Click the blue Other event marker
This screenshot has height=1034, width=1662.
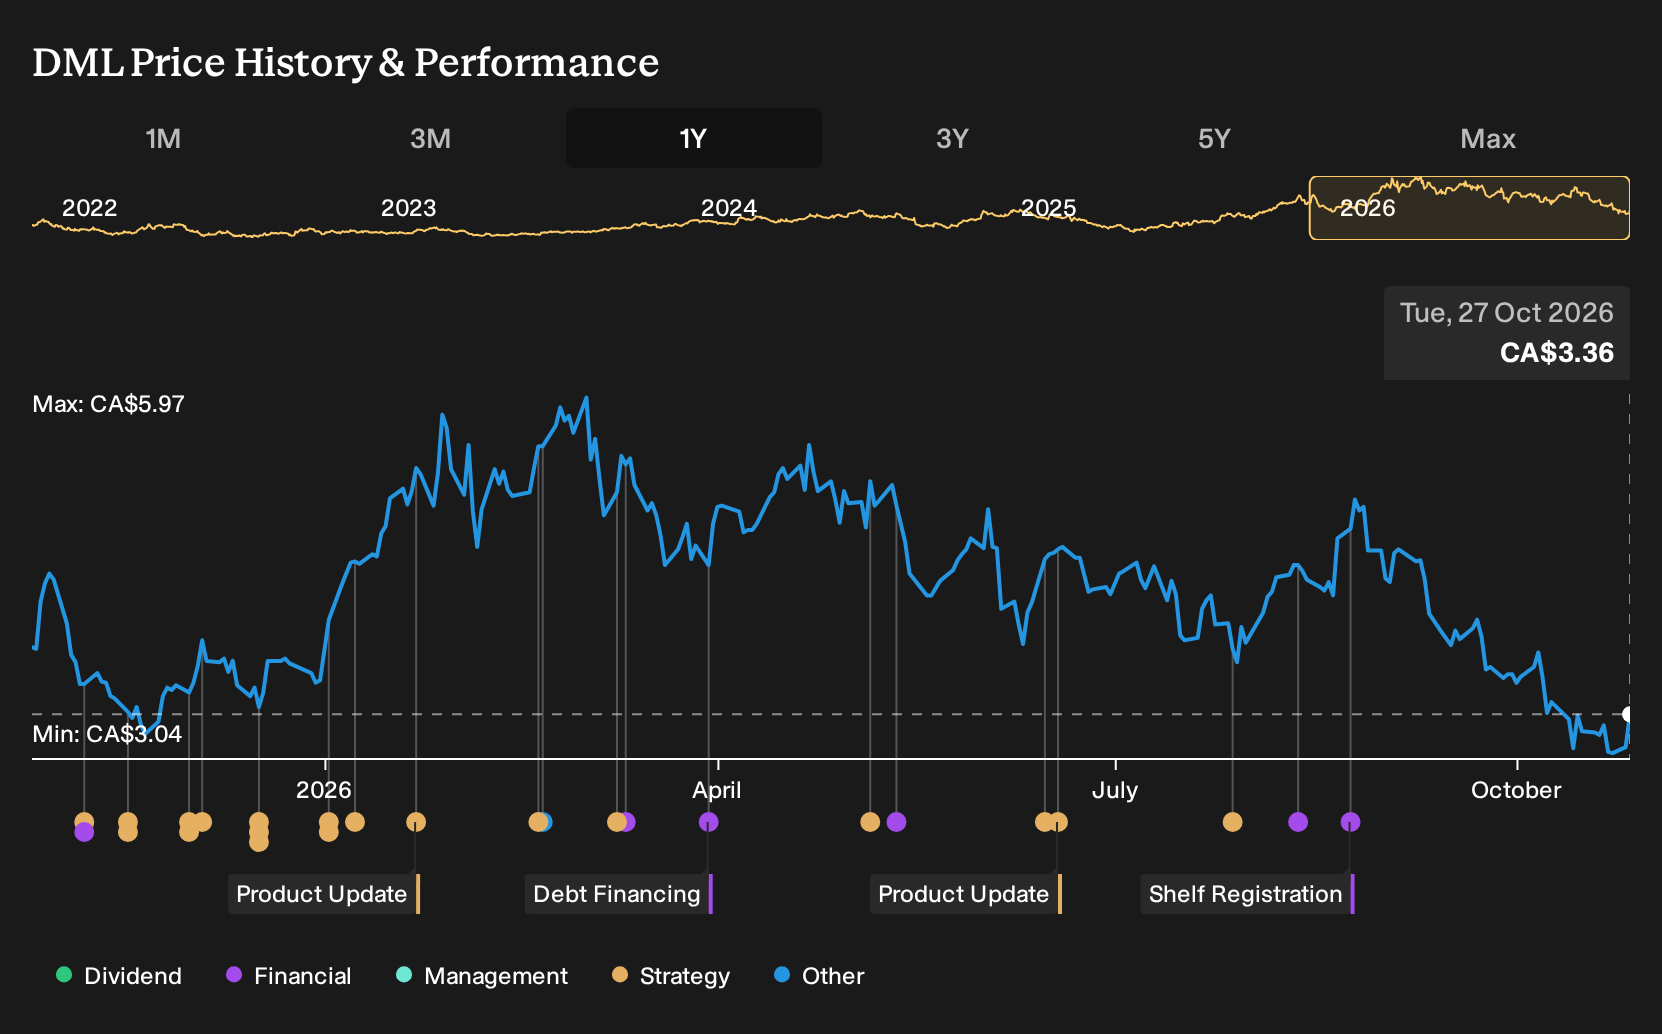546,822
